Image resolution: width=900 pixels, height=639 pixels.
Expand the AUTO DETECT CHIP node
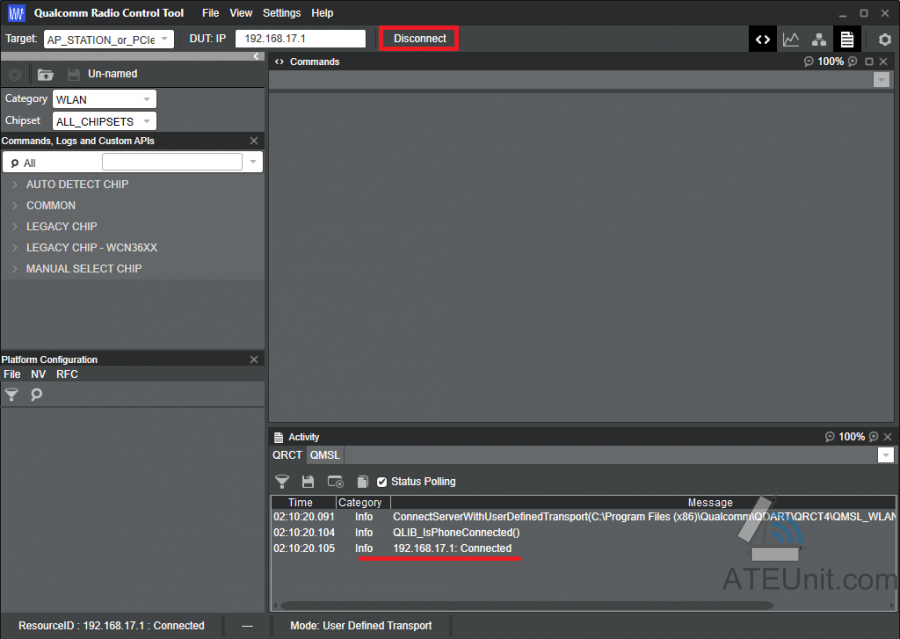coord(15,184)
